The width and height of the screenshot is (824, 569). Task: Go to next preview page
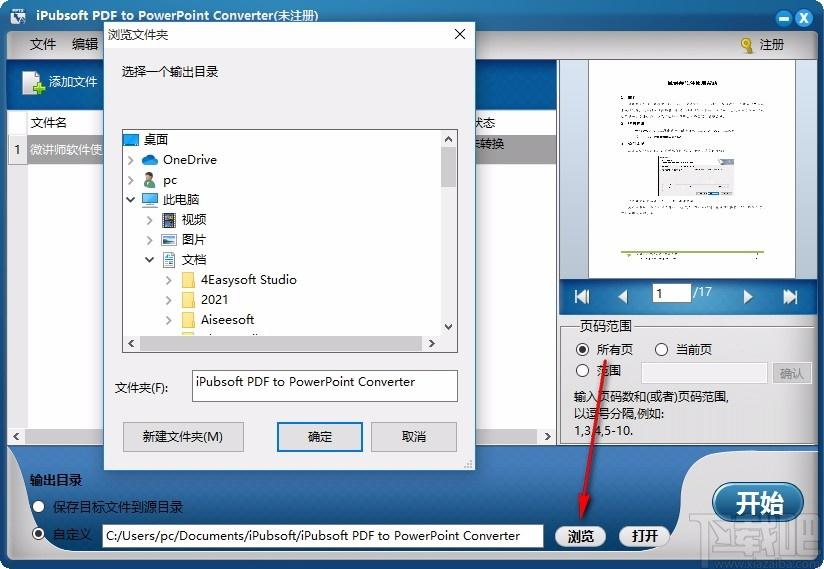pyautogui.click(x=748, y=297)
